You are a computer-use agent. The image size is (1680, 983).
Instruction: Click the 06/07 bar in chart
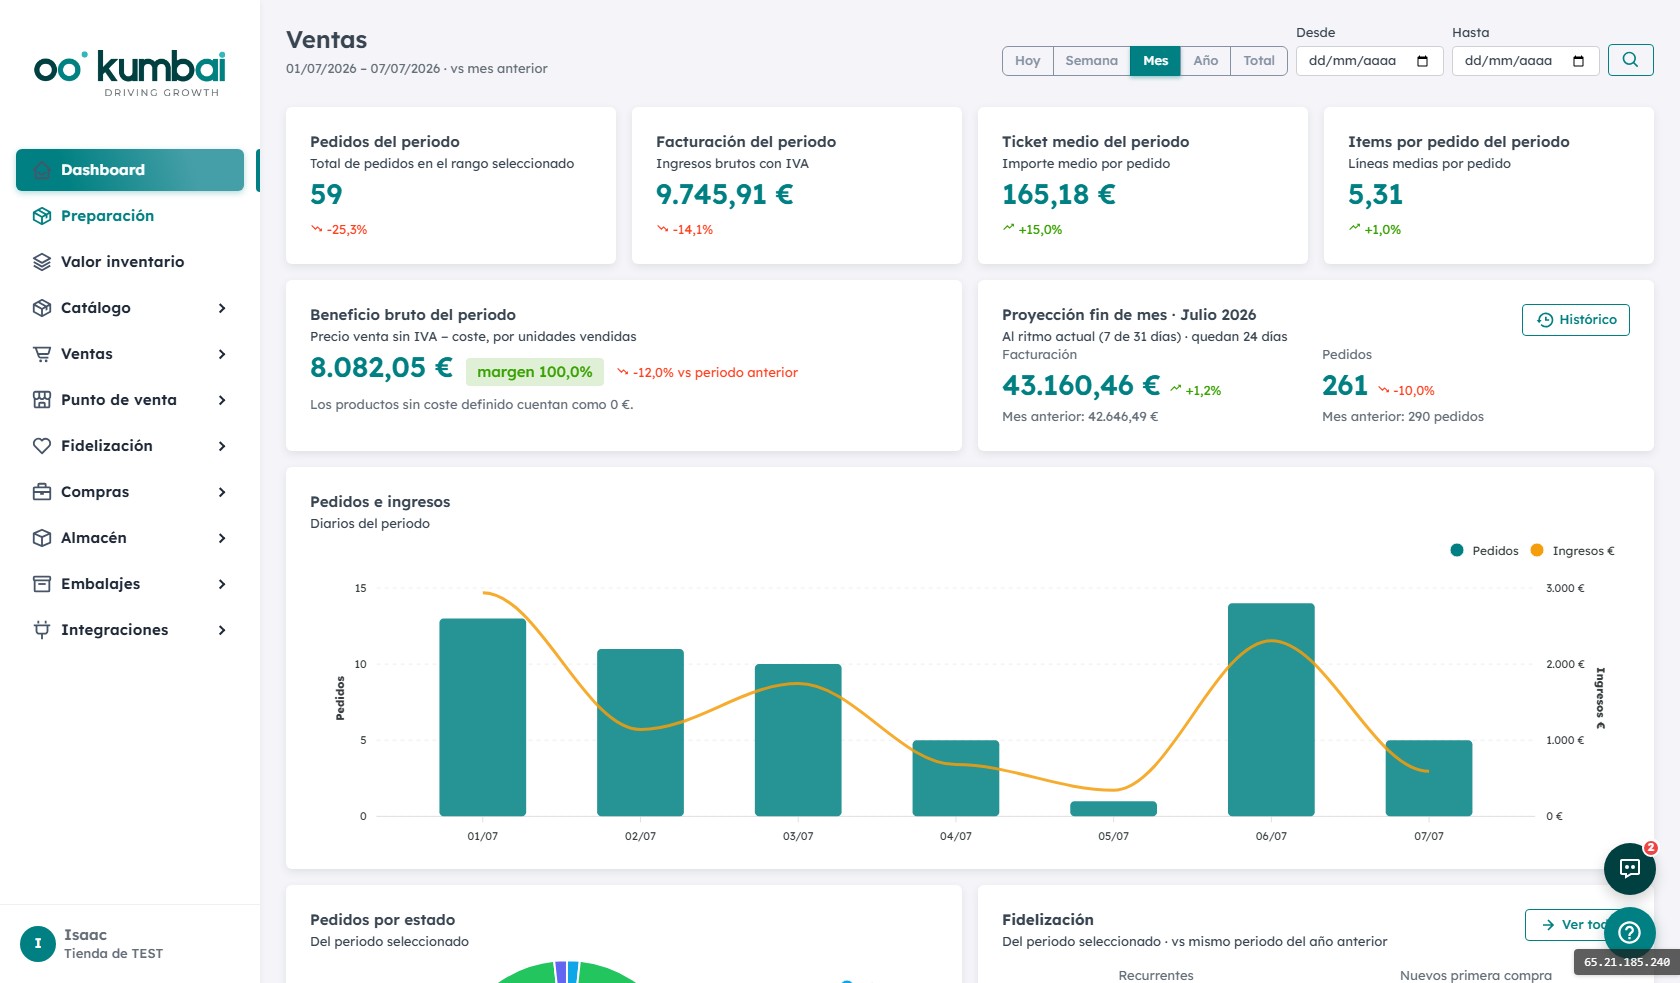1271,709
